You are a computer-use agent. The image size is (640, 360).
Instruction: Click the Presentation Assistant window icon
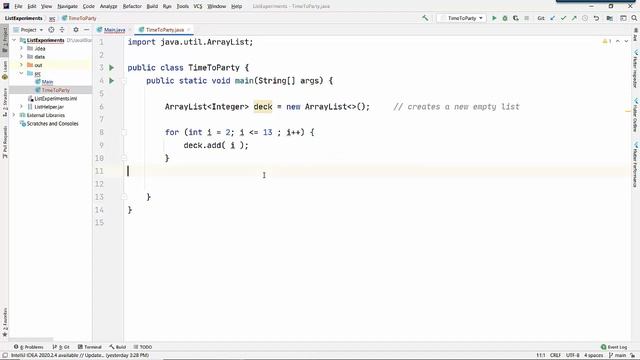click(623, 18)
